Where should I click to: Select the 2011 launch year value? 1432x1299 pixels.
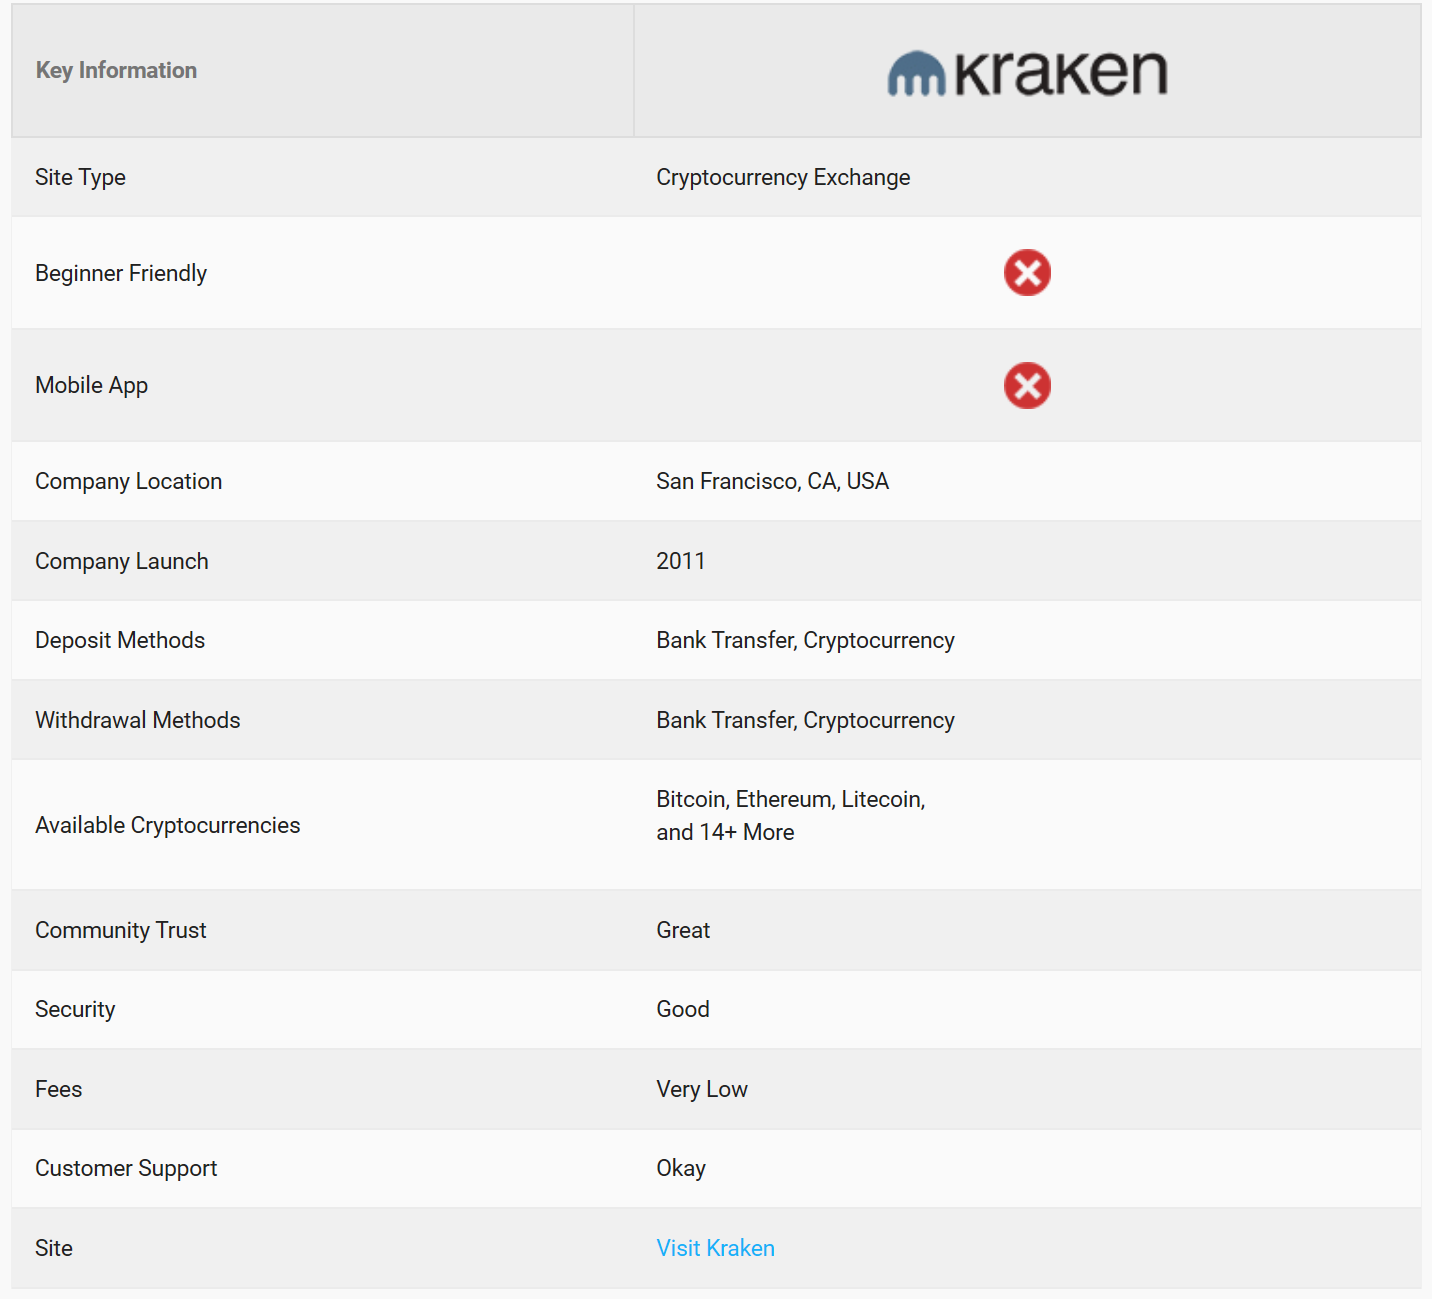point(680,561)
